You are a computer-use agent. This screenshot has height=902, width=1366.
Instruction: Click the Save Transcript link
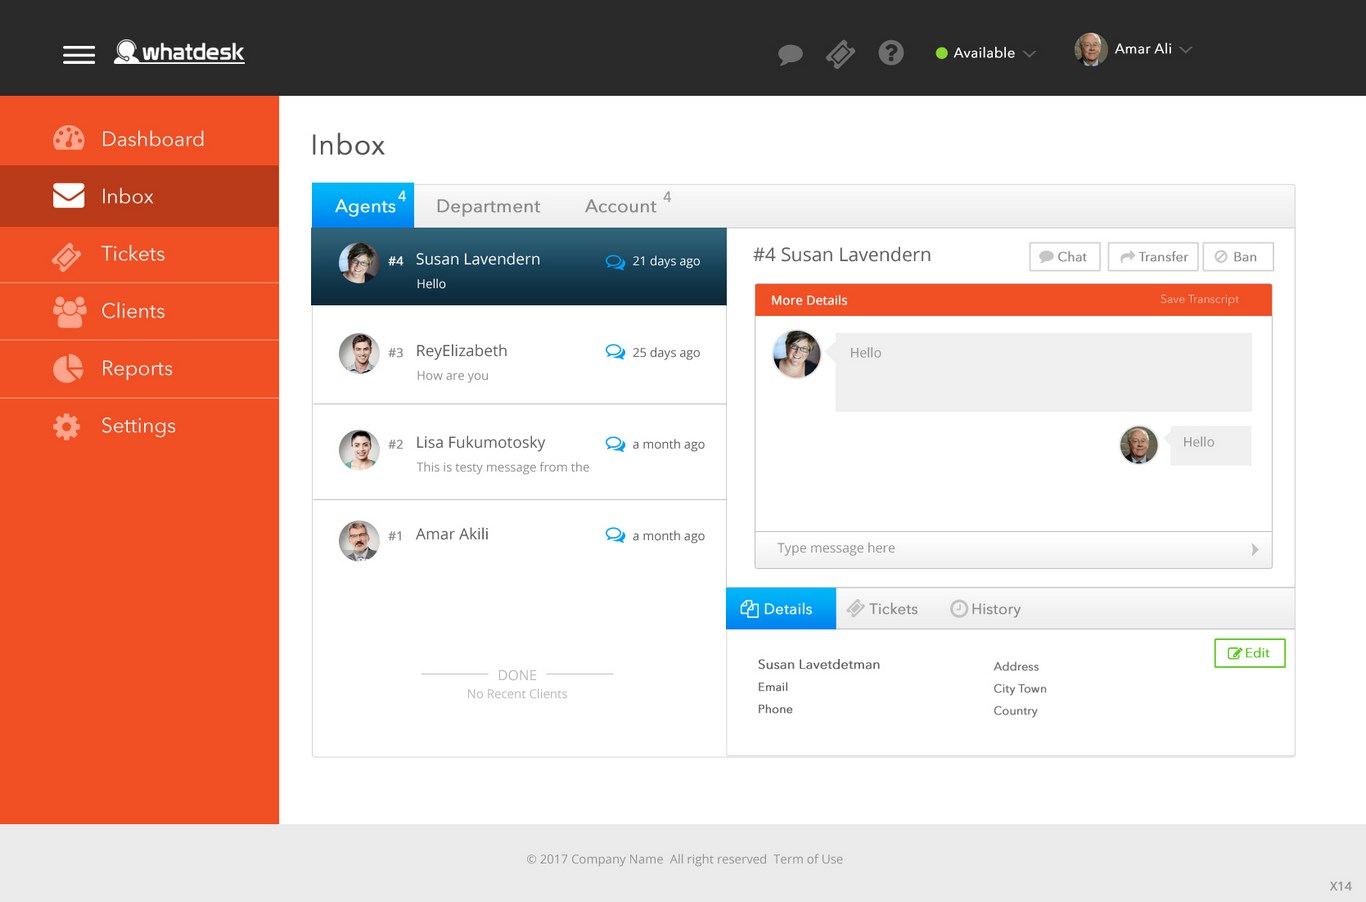point(1199,299)
